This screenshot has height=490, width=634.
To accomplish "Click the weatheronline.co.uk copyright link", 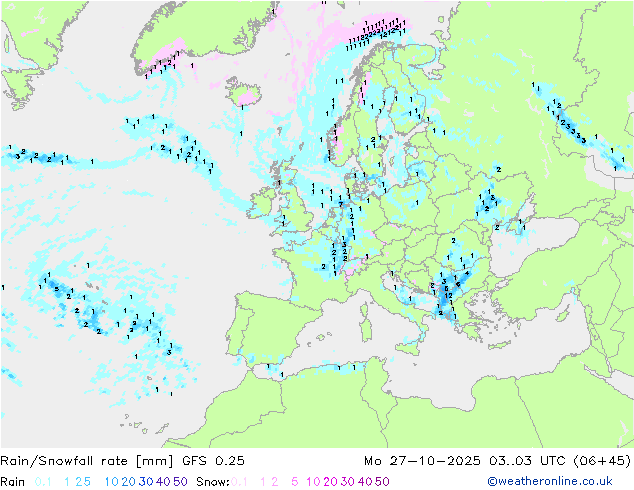I will (549, 481).
